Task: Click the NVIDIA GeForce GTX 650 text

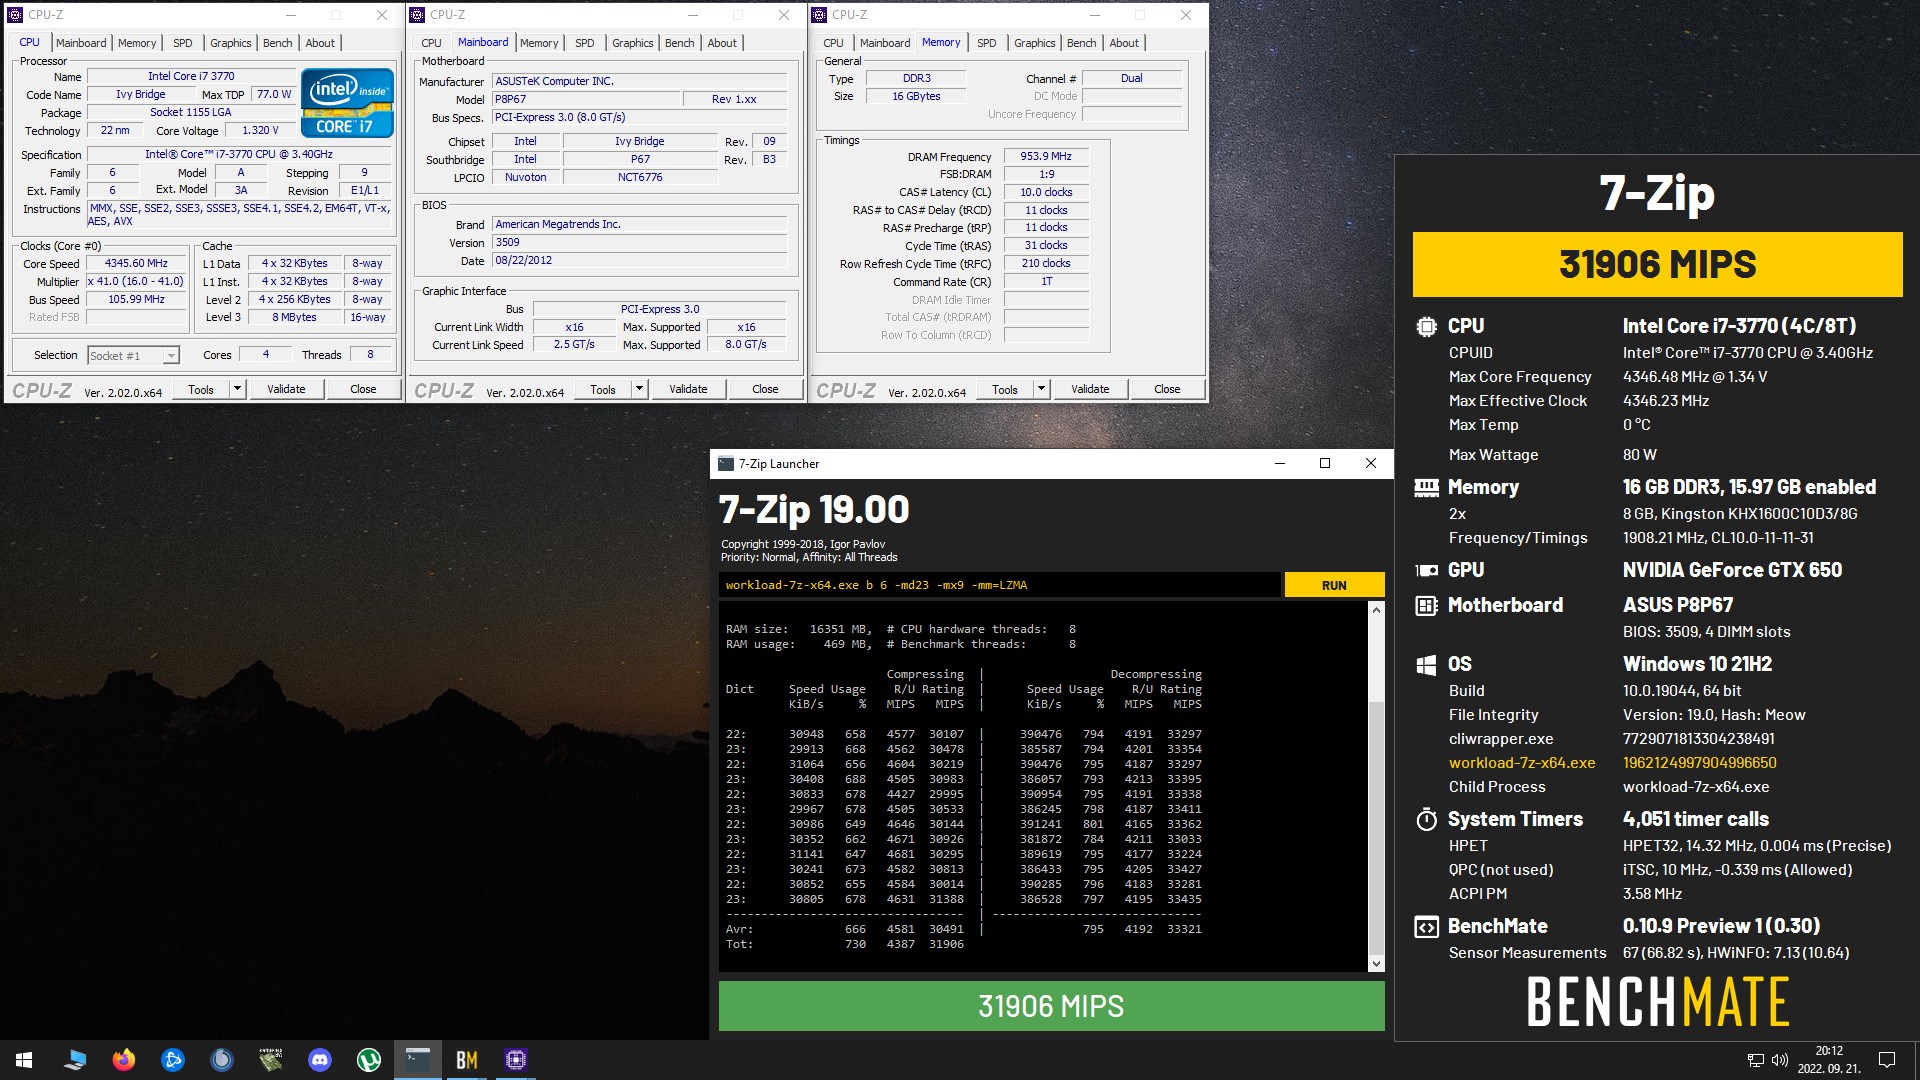Action: click(x=1732, y=570)
